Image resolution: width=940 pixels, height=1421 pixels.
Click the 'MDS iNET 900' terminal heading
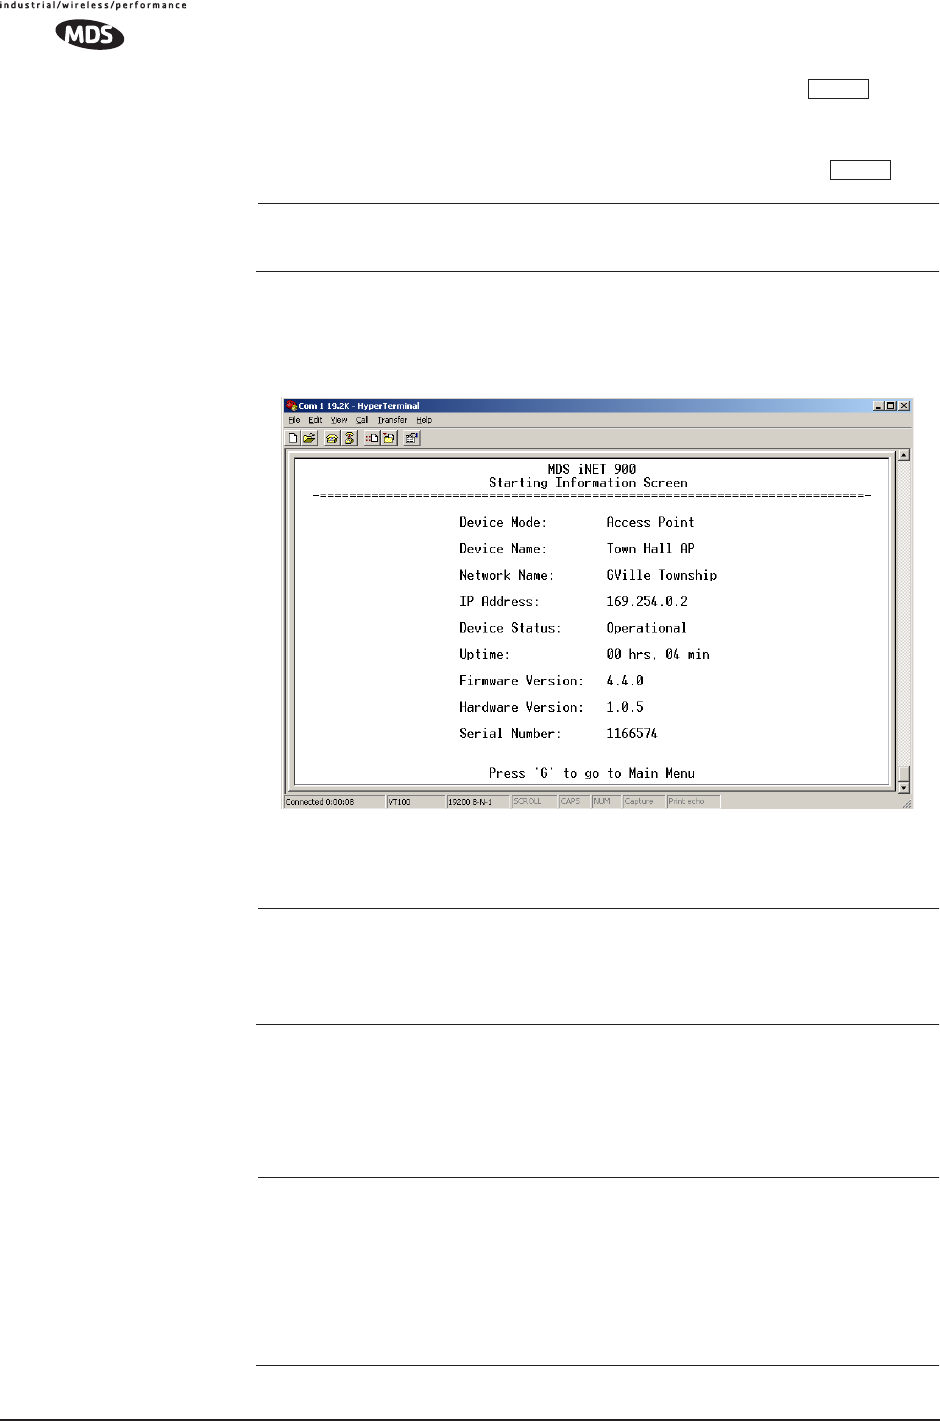coord(592,469)
